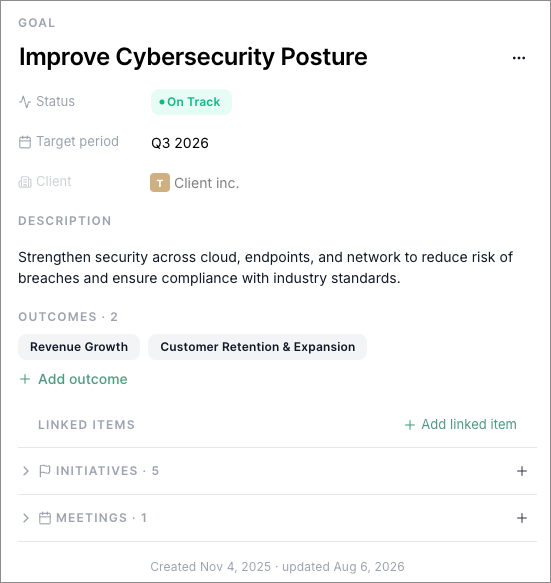Click the Client inc. avatar badge
The width and height of the screenshot is (551, 583).
coord(160,183)
